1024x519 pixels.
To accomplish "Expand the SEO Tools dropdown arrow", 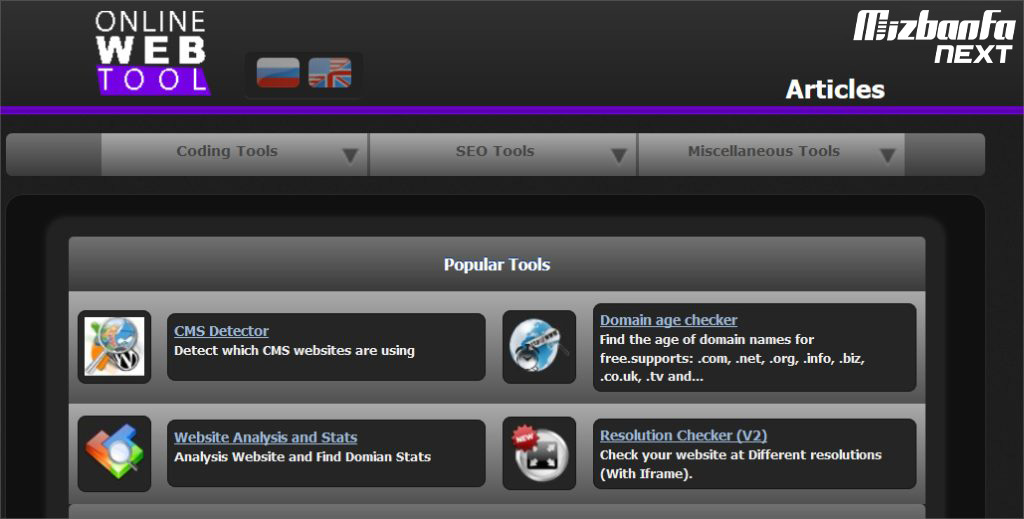I will (618, 155).
